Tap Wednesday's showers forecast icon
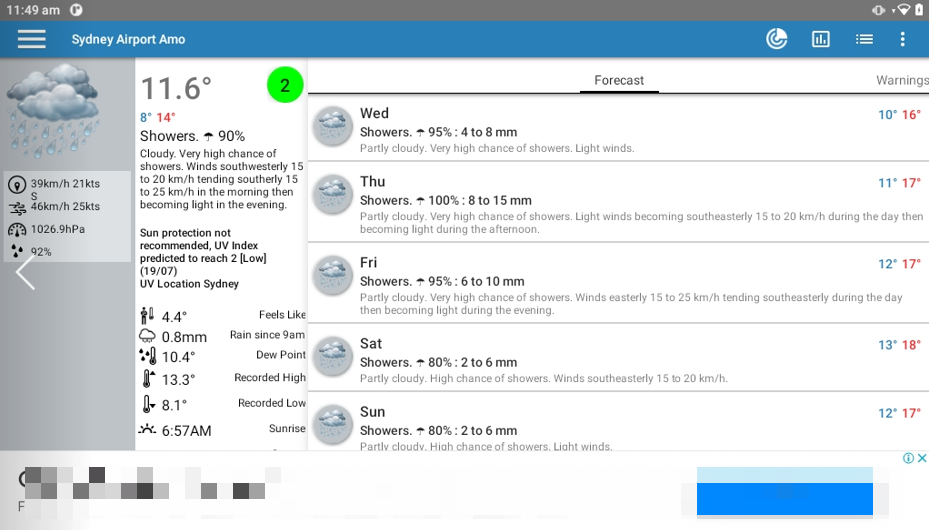The width and height of the screenshot is (929, 530). point(332,126)
